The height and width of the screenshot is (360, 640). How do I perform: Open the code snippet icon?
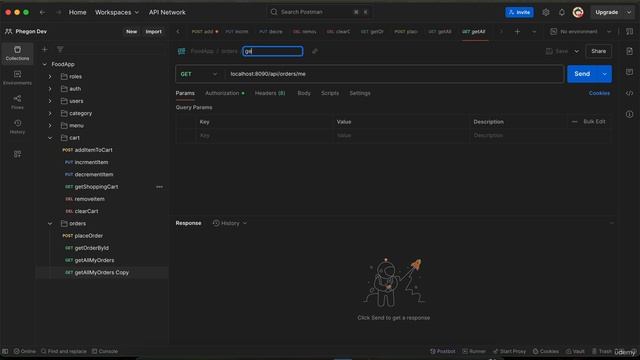629,93
